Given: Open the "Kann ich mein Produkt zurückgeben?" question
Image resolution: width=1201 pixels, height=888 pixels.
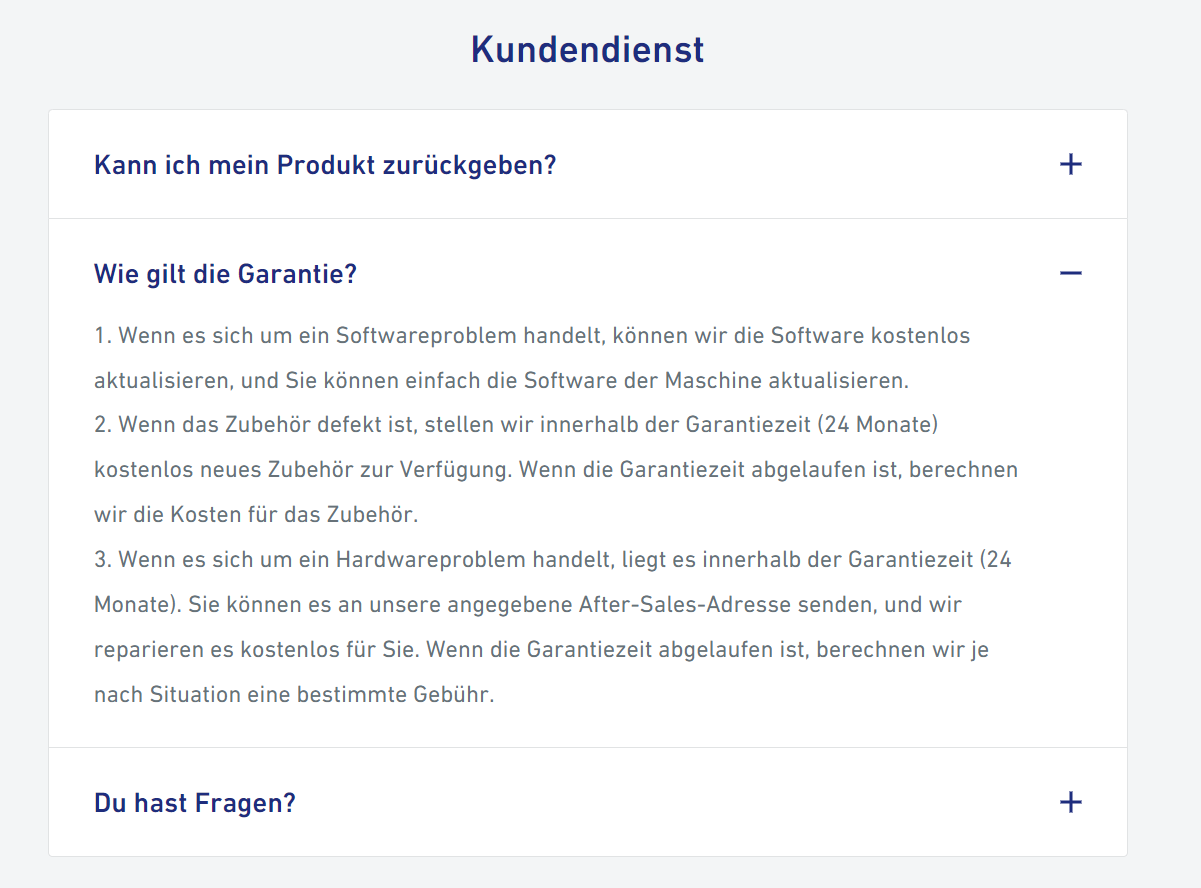Looking at the screenshot, I should click(x=325, y=164).
